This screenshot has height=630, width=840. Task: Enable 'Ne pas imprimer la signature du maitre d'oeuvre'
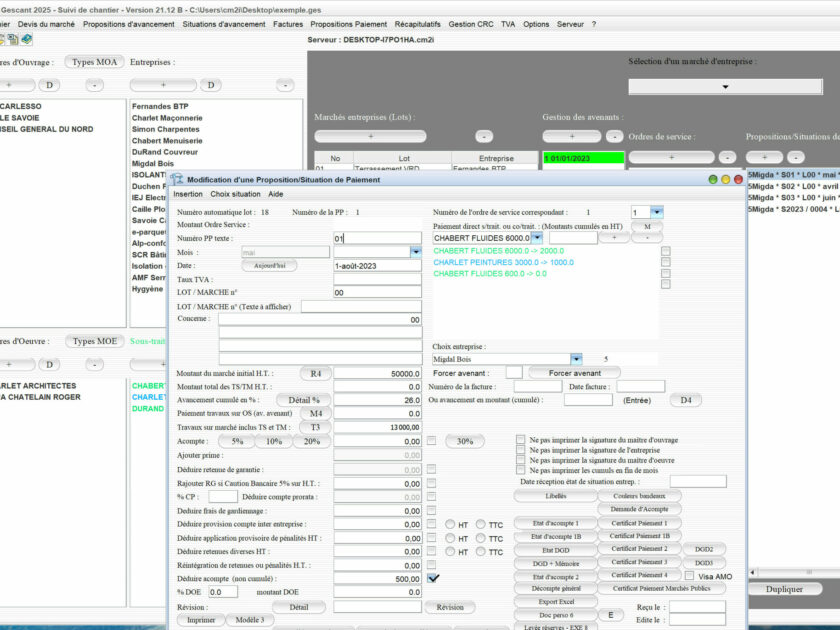[520, 460]
